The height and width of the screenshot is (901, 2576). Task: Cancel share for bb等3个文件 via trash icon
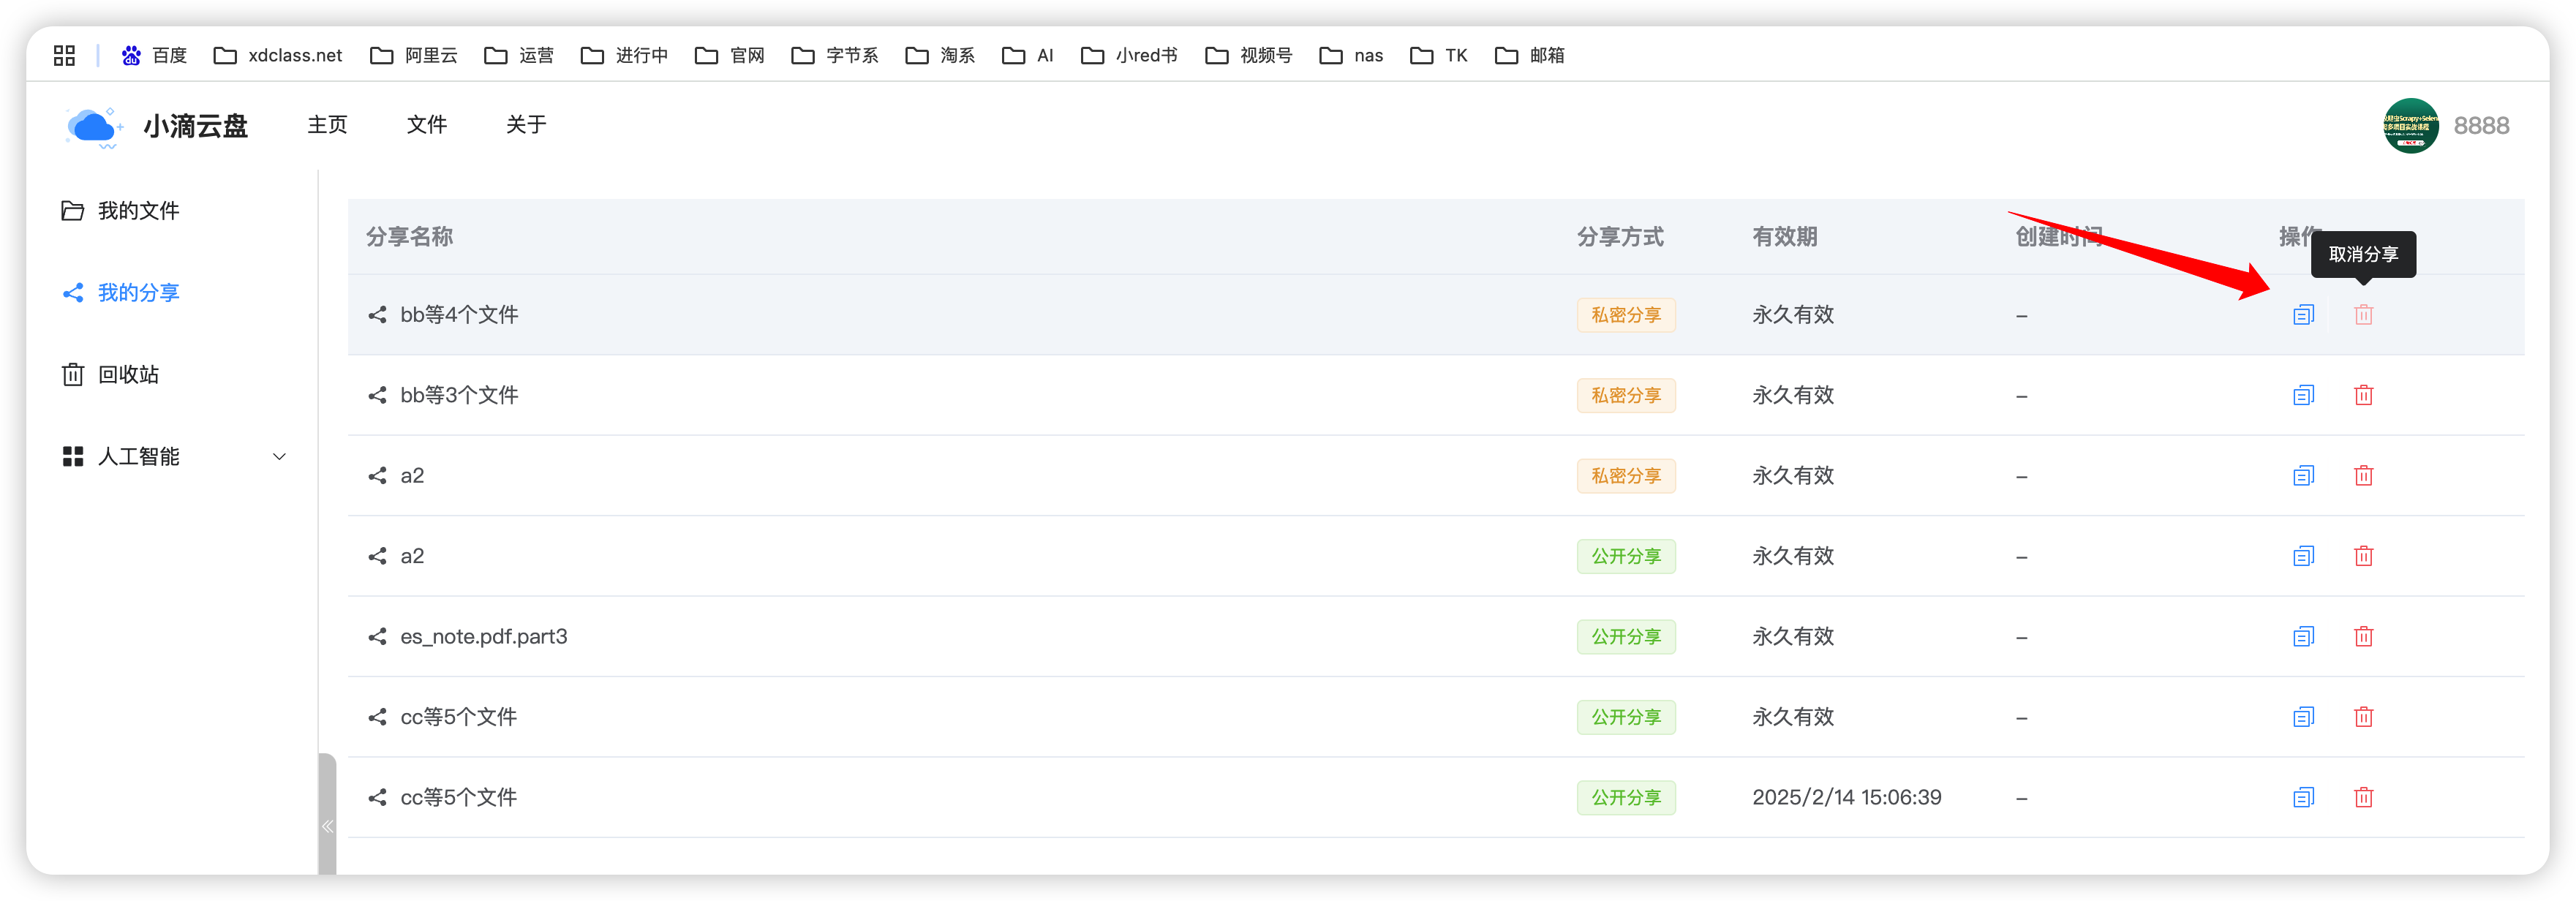pyautogui.click(x=2363, y=395)
